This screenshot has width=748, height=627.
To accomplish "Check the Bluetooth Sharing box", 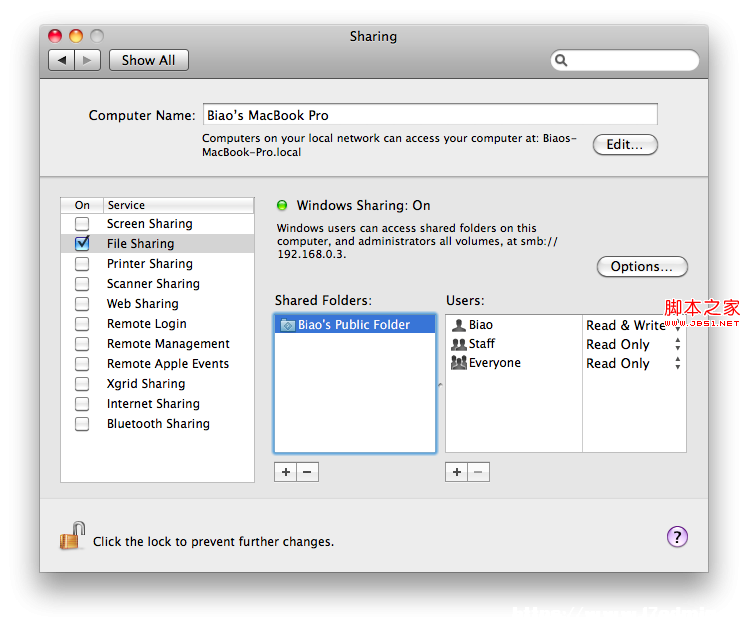I will tap(82, 424).
